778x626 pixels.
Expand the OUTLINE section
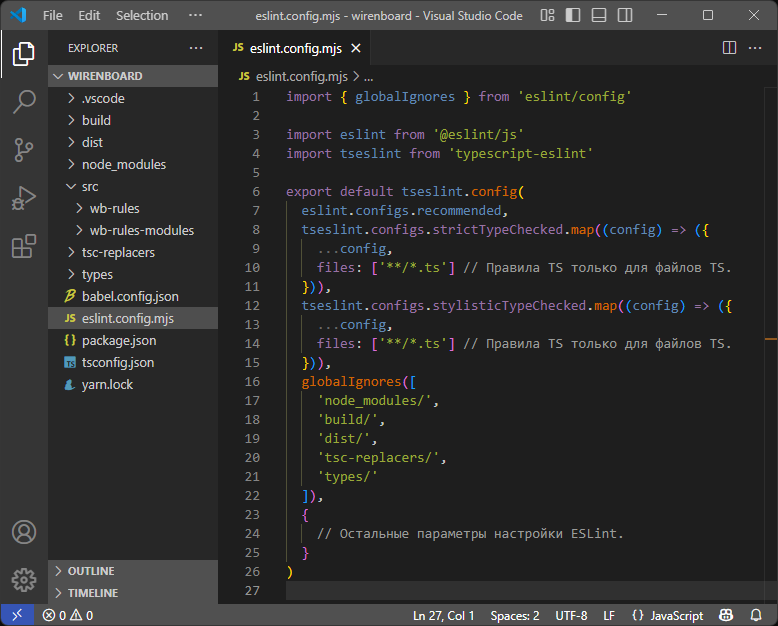pos(90,571)
